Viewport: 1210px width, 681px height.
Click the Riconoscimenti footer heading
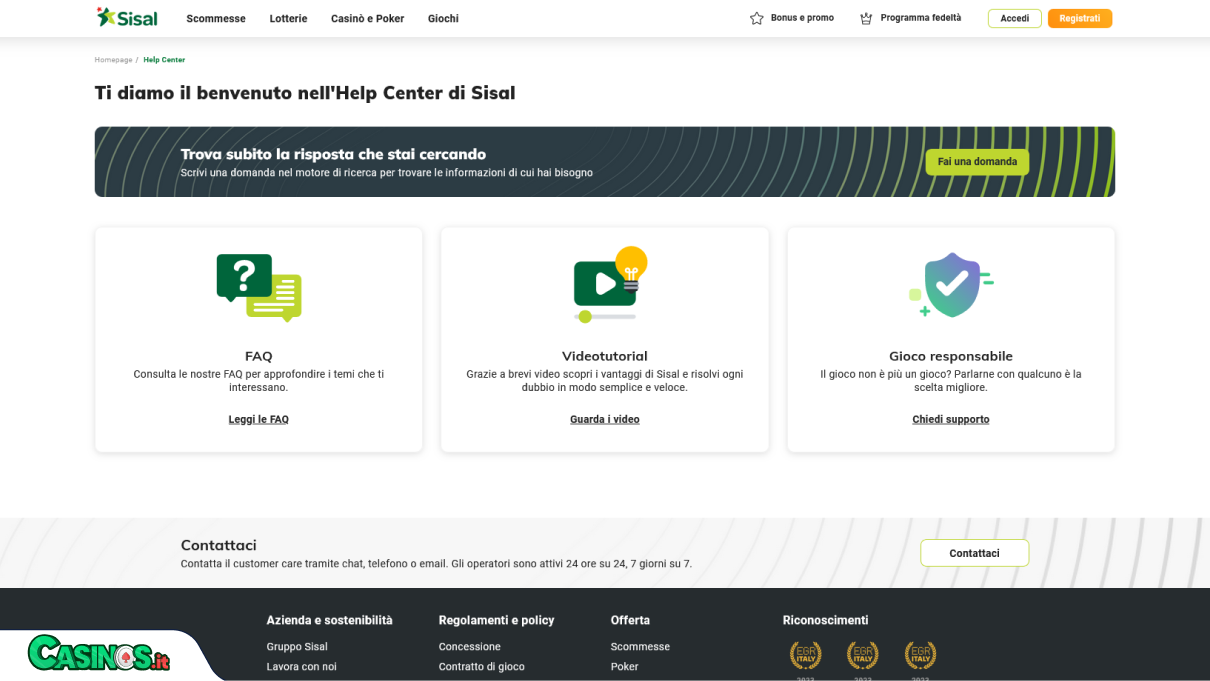[x=826, y=620]
